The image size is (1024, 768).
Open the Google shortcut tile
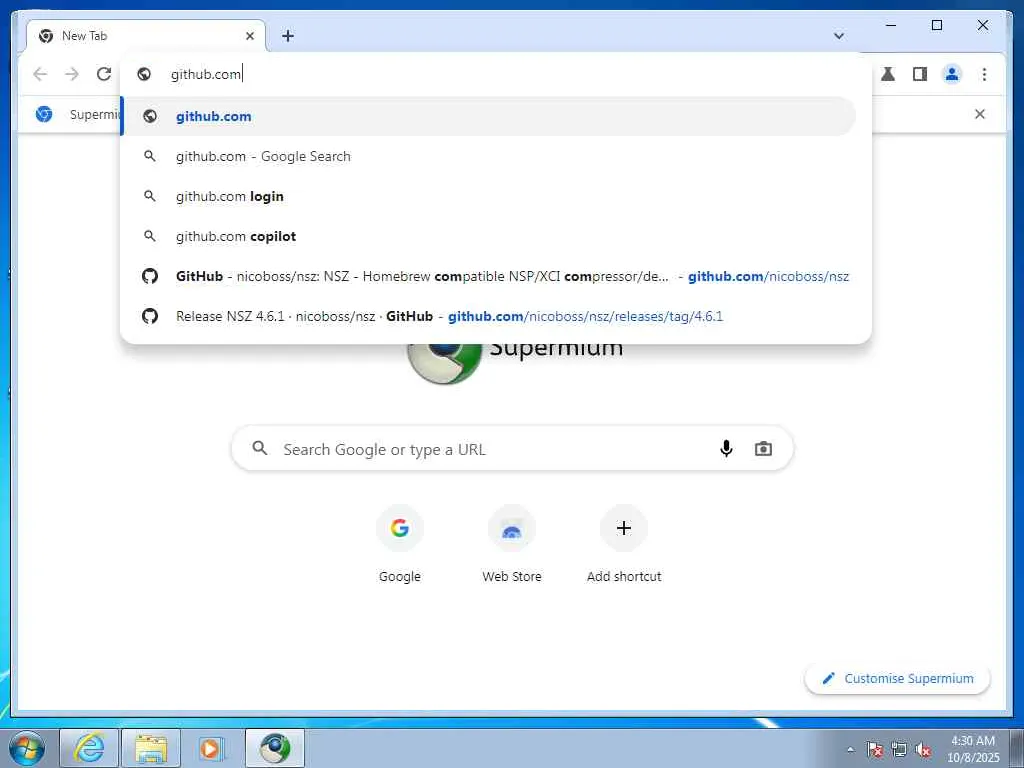(x=400, y=543)
